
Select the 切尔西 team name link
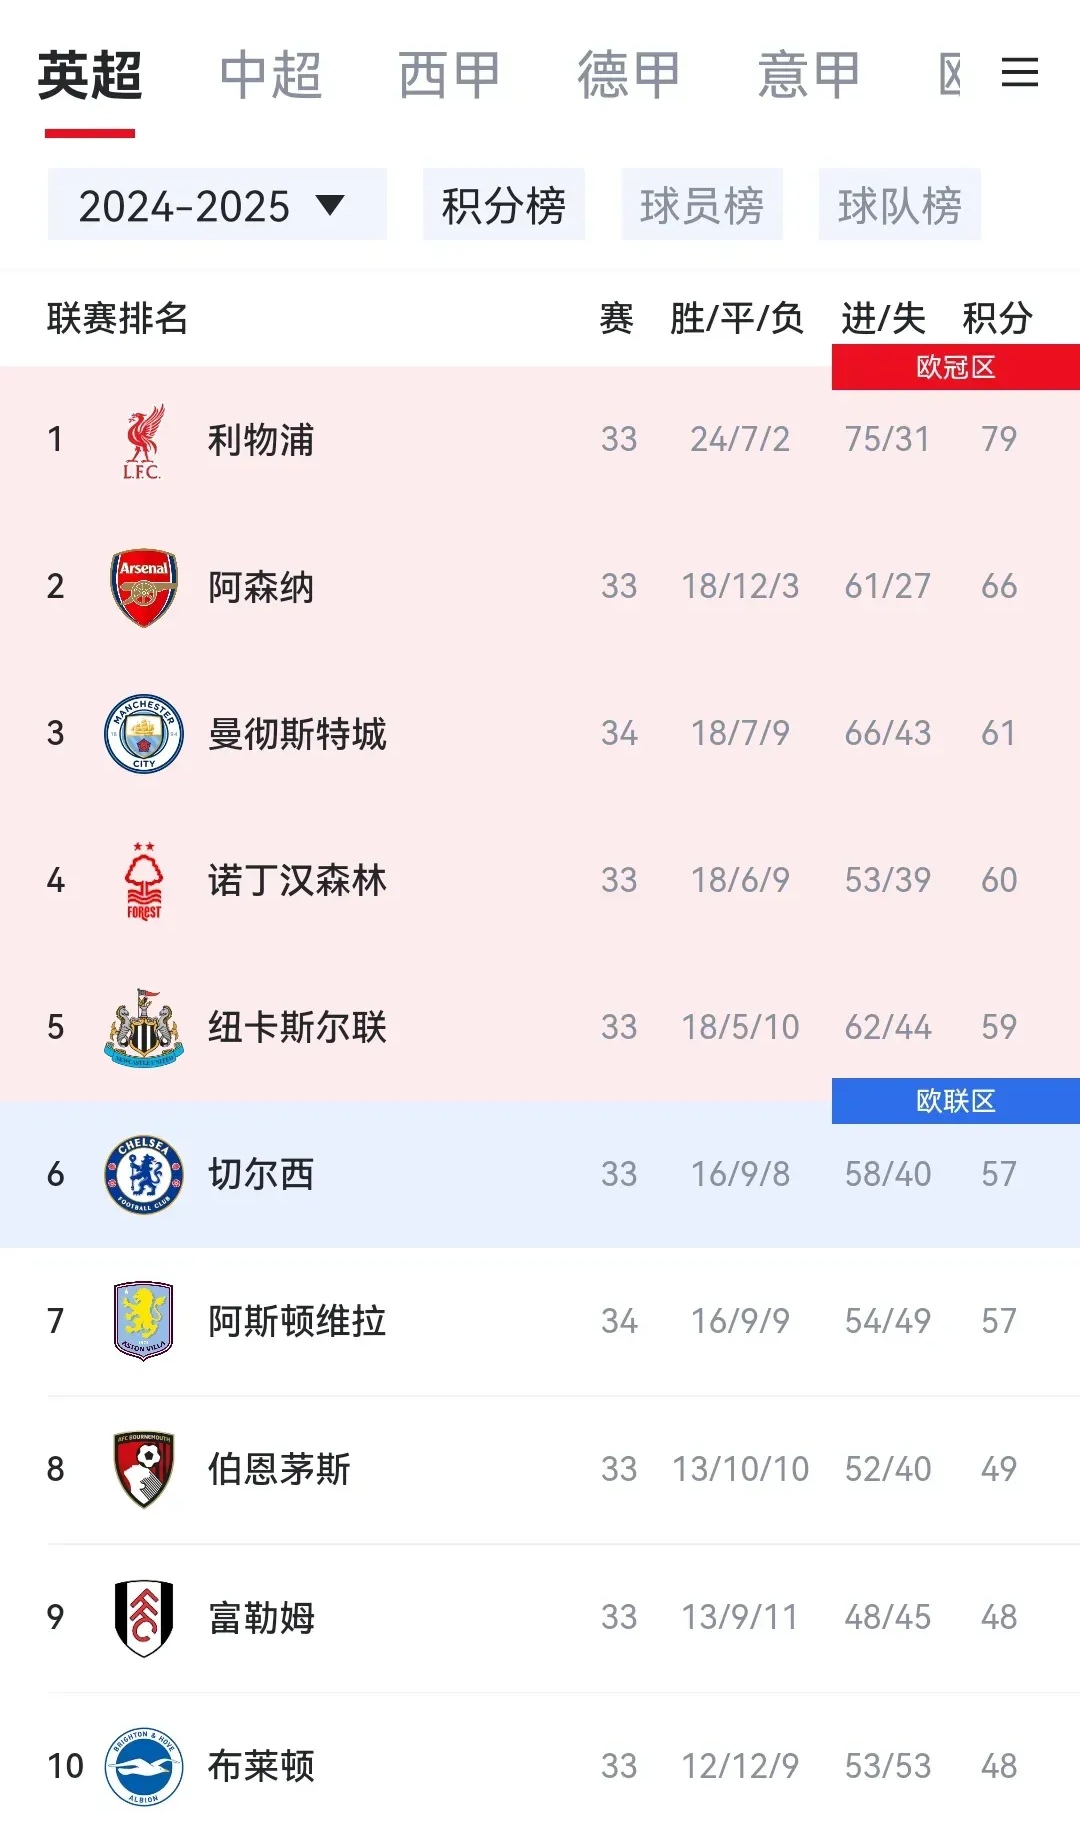coord(258,1174)
